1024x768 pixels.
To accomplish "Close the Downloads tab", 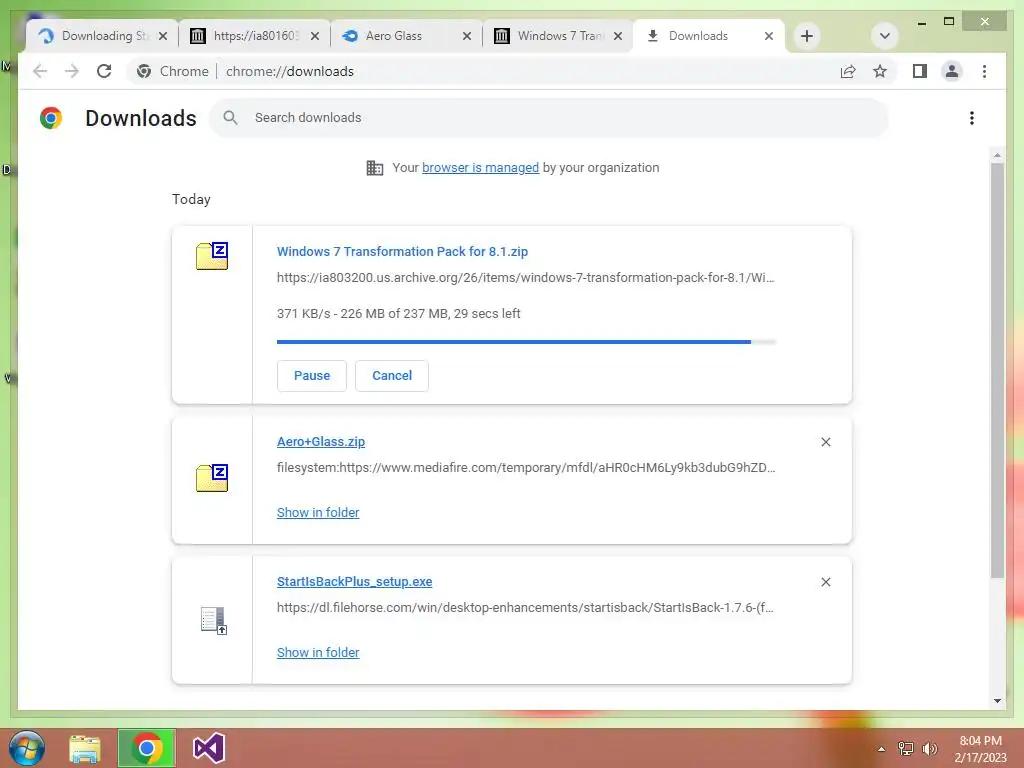I will (769, 36).
